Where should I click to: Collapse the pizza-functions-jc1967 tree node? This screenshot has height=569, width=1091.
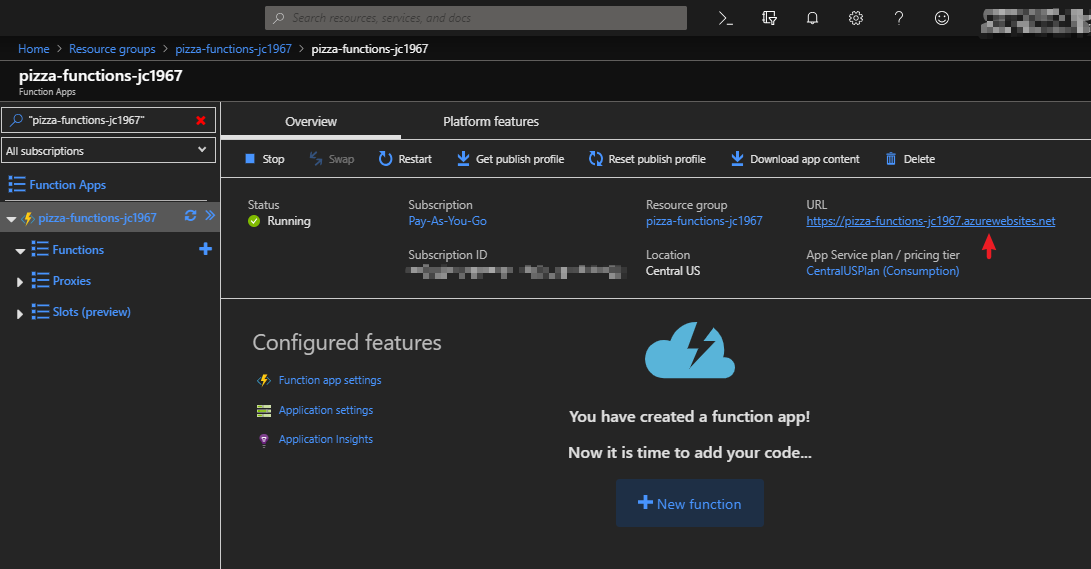(11, 219)
